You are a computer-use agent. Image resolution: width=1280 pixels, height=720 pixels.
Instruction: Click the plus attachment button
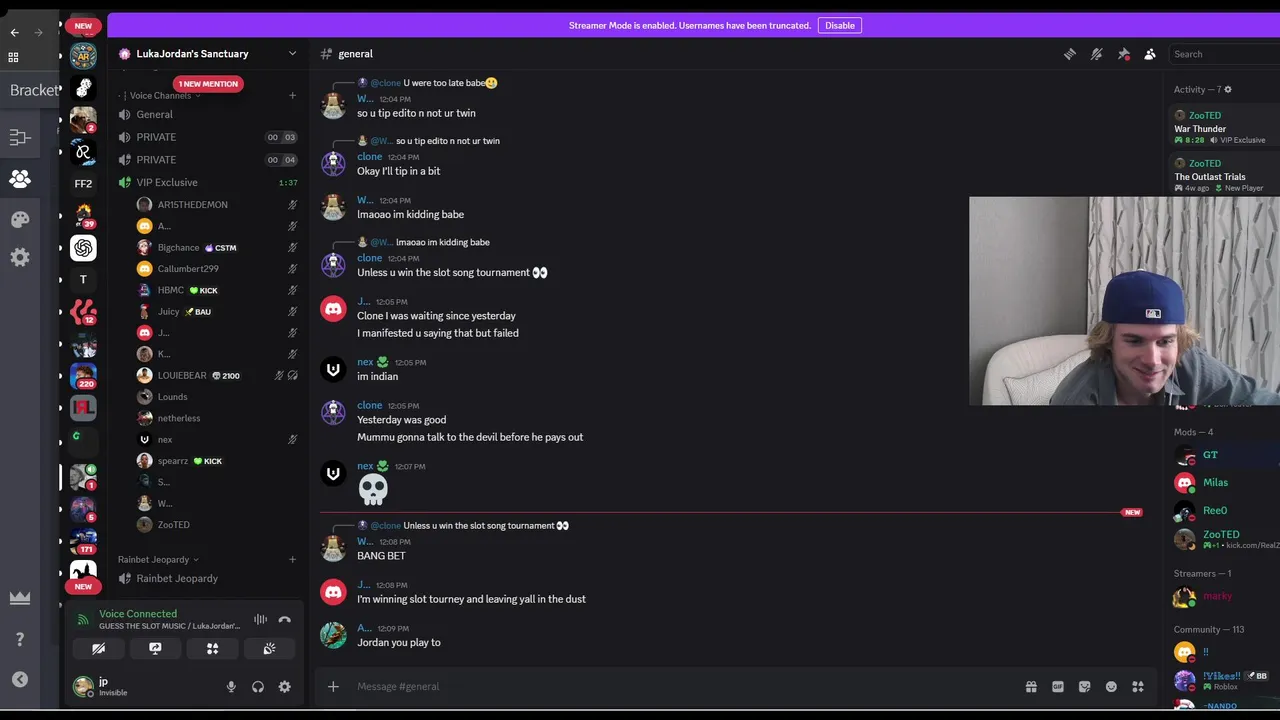pyautogui.click(x=333, y=687)
